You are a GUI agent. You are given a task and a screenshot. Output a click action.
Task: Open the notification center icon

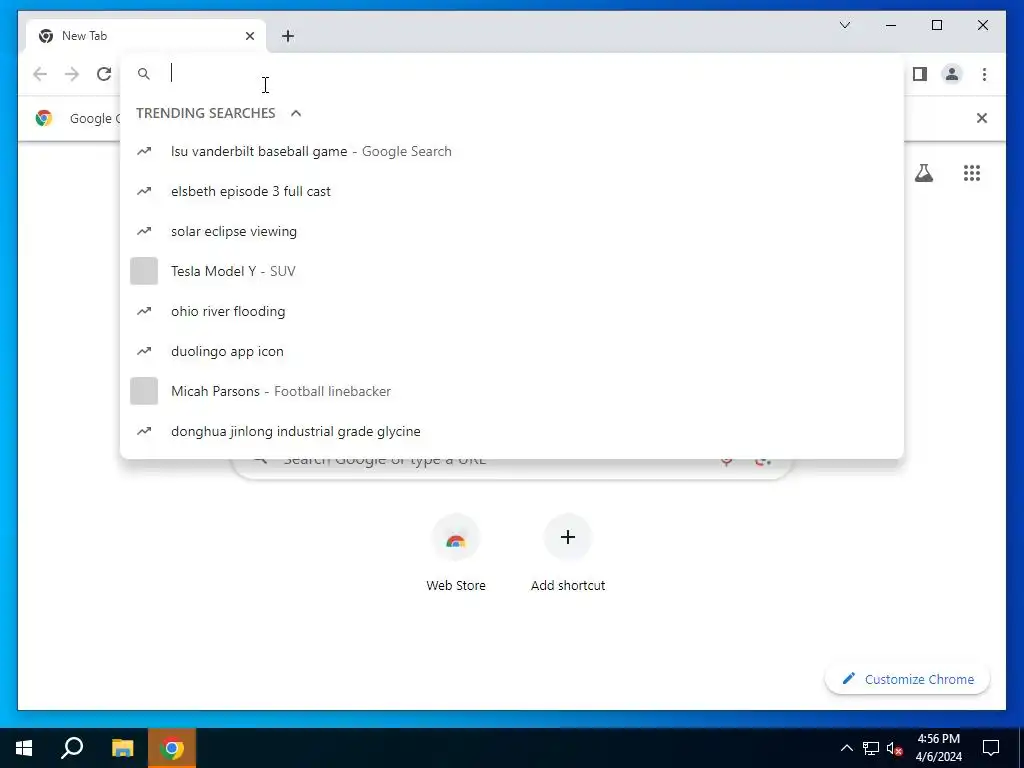991,748
